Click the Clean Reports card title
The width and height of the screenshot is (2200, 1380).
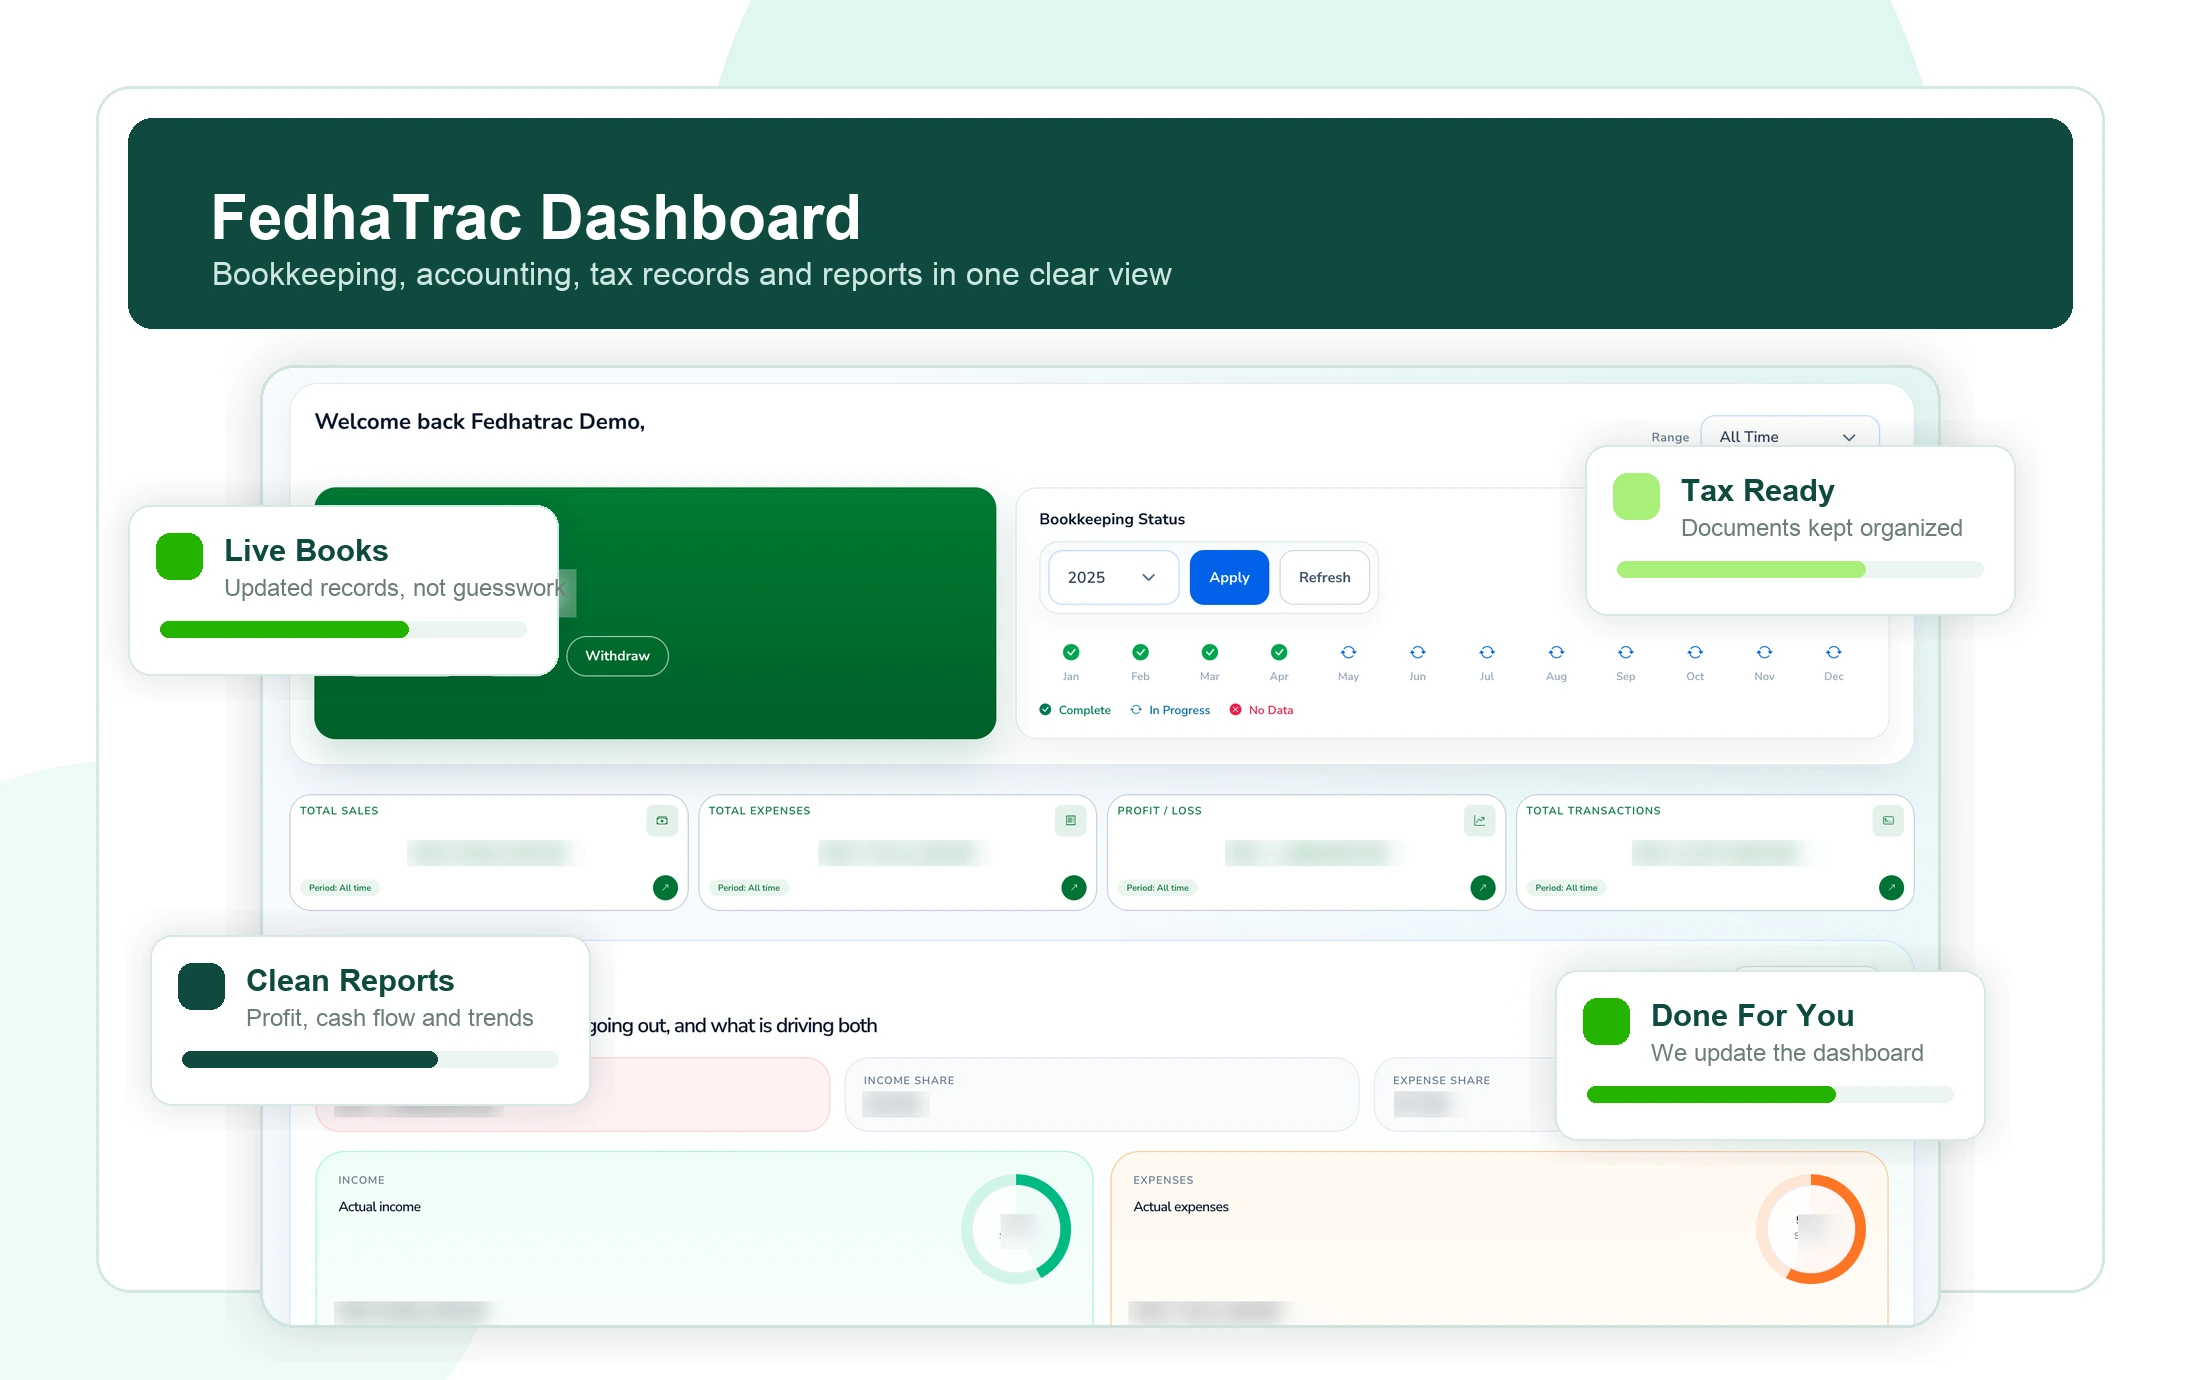click(350, 980)
